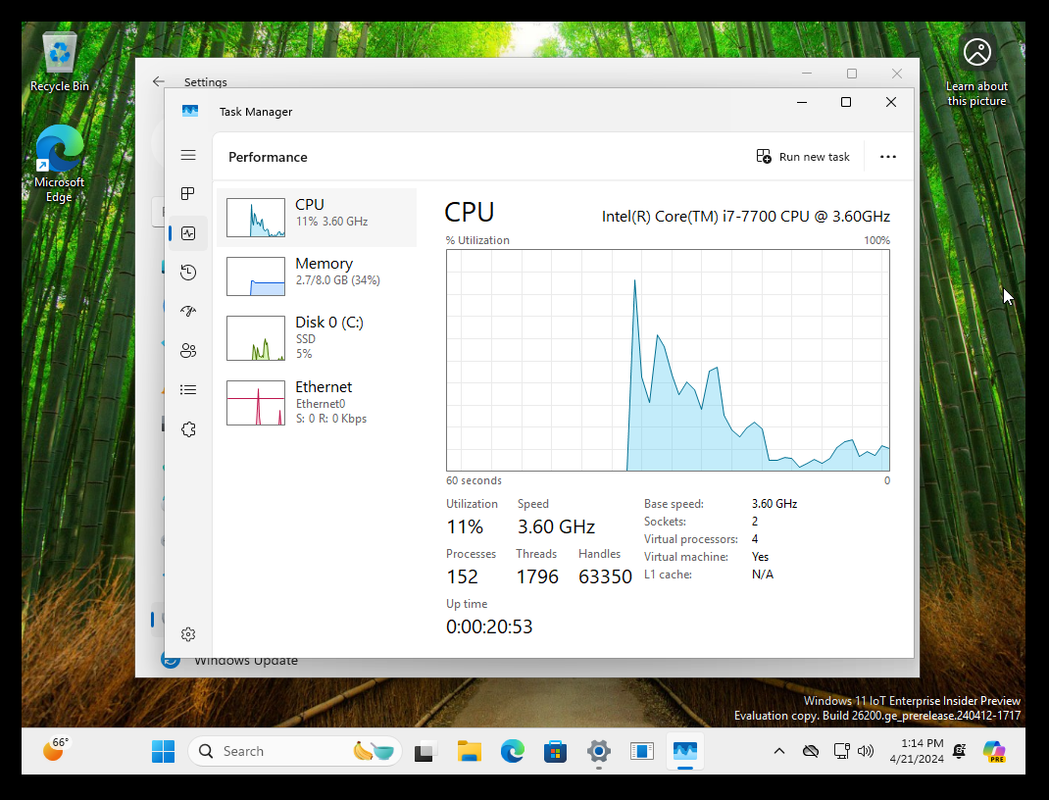This screenshot has height=800, width=1049.
Task: Click Run new task button
Action: coord(803,157)
